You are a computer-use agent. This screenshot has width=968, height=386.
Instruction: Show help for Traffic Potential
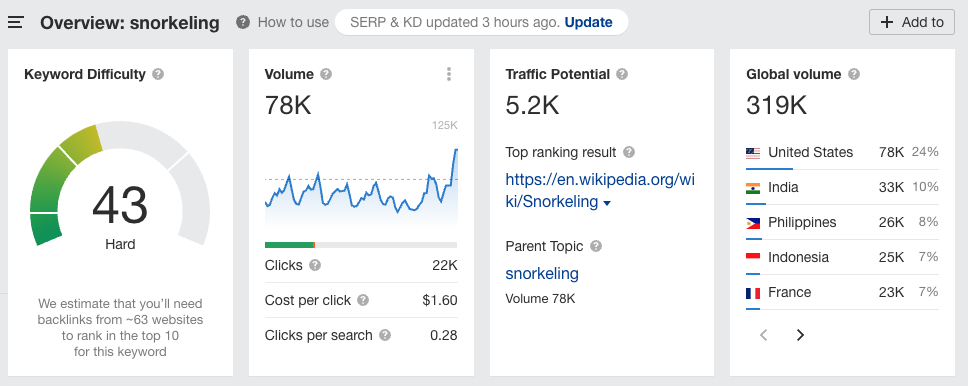tap(622, 74)
